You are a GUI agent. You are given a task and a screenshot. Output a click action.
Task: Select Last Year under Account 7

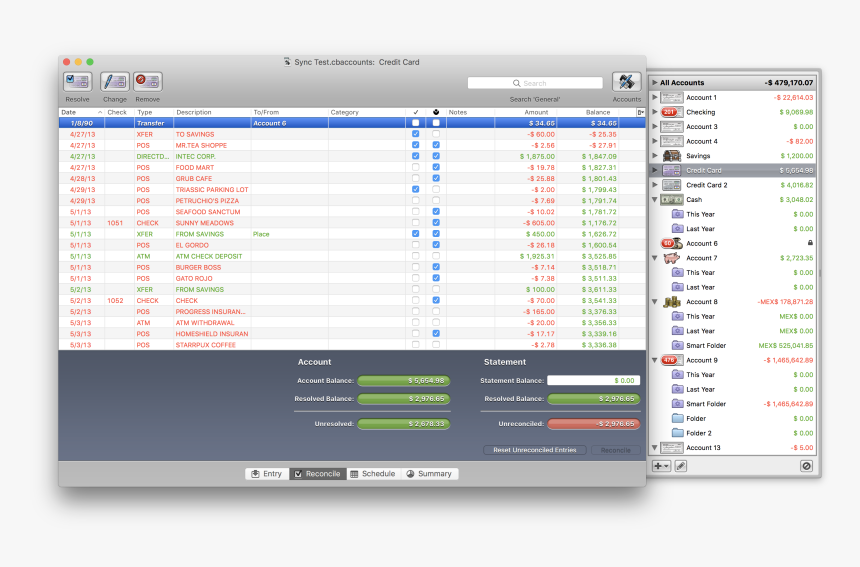pos(732,287)
